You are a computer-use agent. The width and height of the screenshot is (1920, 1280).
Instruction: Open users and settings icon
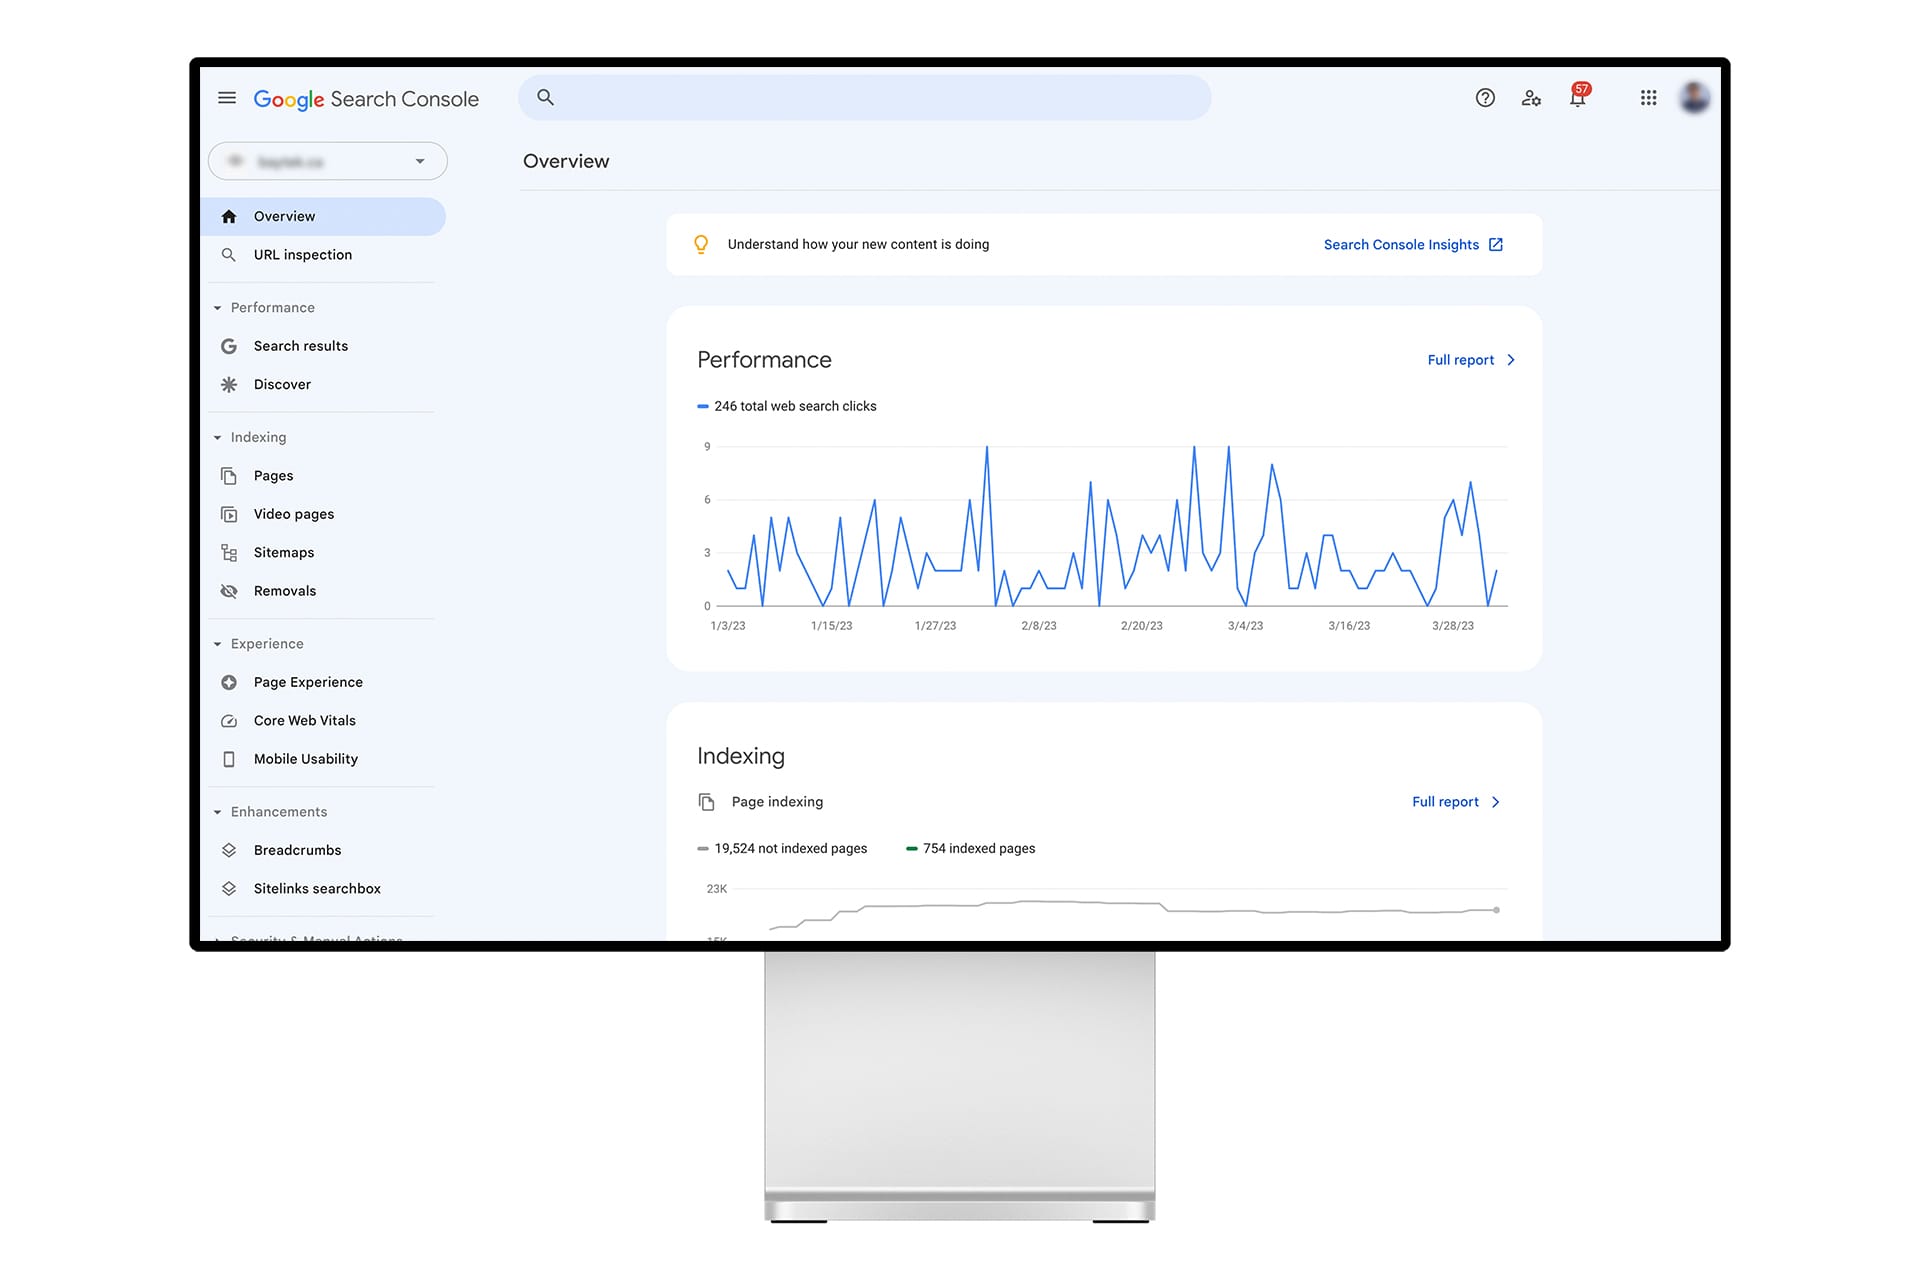point(1531,98)
